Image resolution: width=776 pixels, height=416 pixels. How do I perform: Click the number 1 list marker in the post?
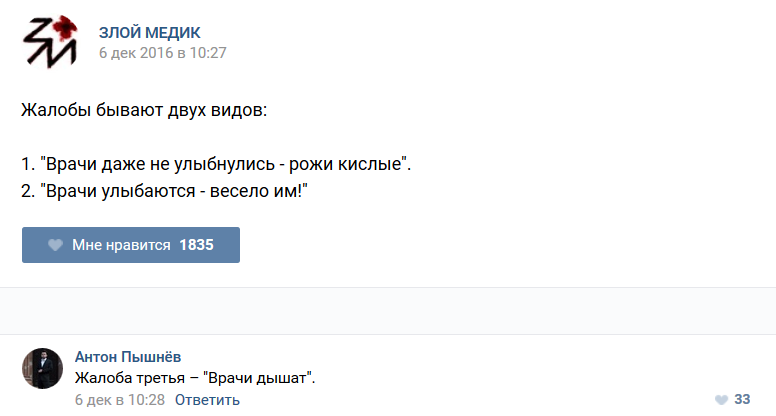27,163
